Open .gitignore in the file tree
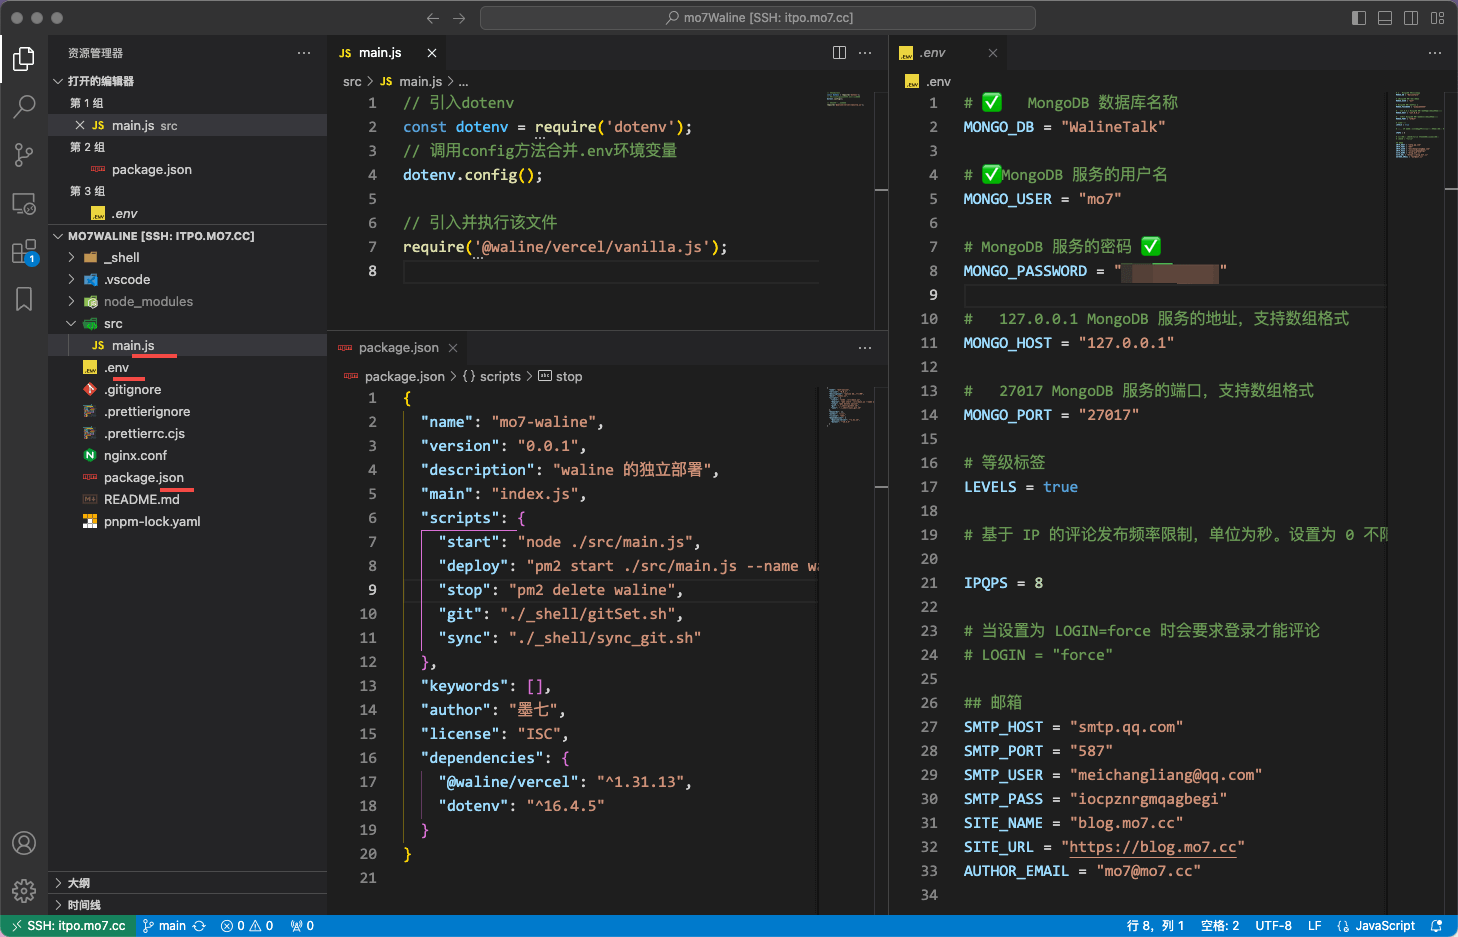The width and height of the screenshot is (1458, 937). pyautogui.click(x=187, y=390)
